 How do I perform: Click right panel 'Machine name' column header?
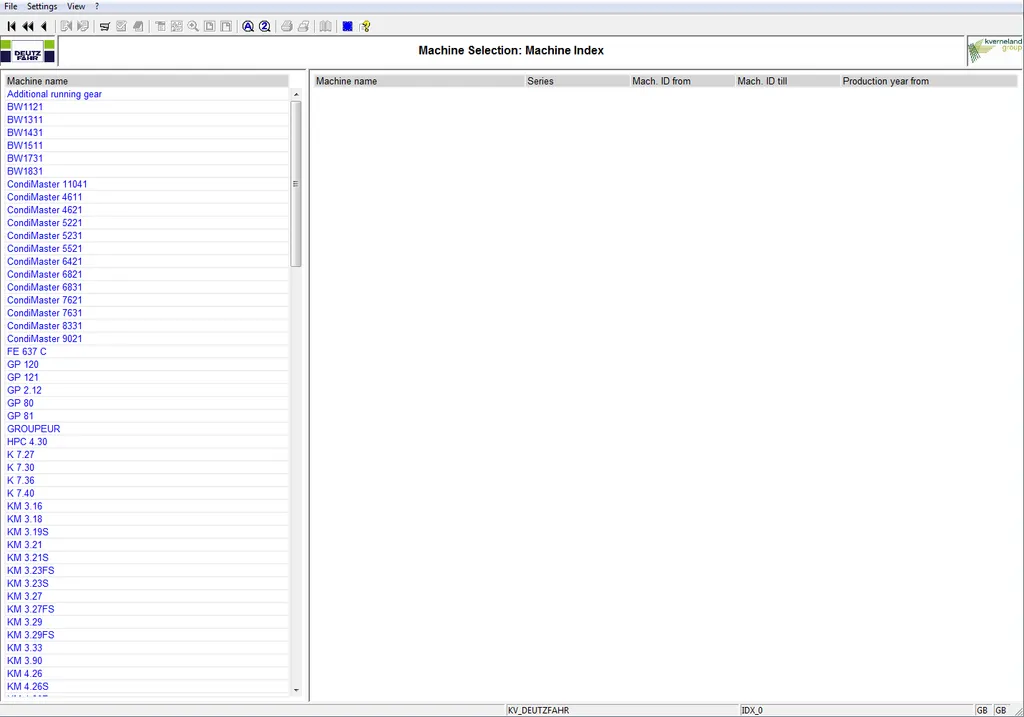tap(419, 81)
